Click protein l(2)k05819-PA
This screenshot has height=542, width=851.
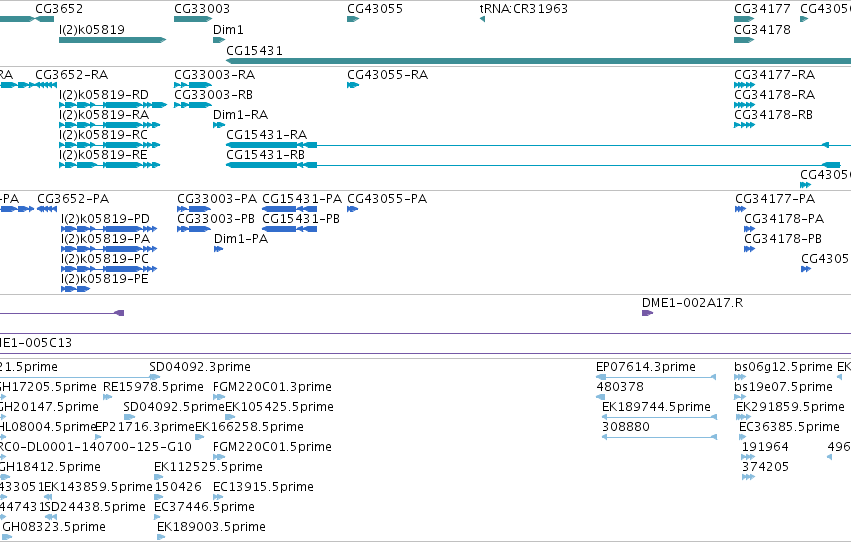click(x=109, y=249)
